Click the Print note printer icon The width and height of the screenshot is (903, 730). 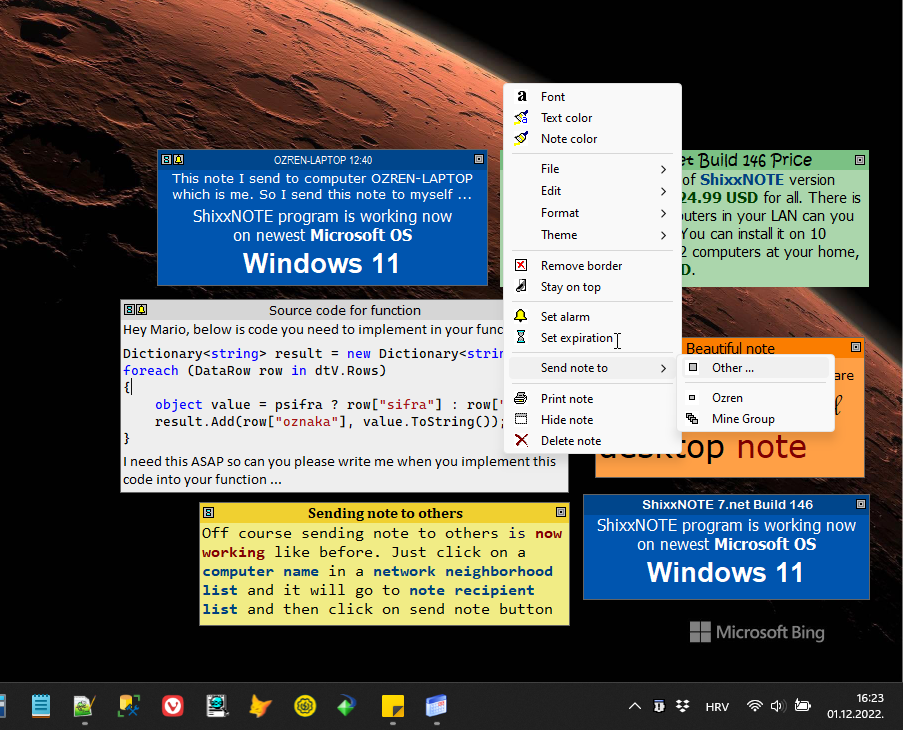pos(520,398)
